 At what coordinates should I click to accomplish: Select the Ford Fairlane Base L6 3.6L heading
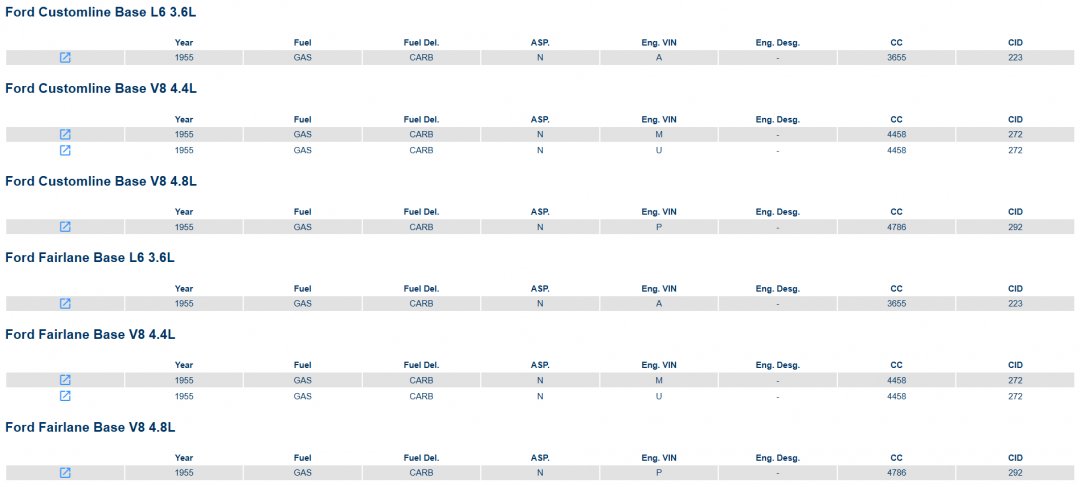(x=90, y=257)
